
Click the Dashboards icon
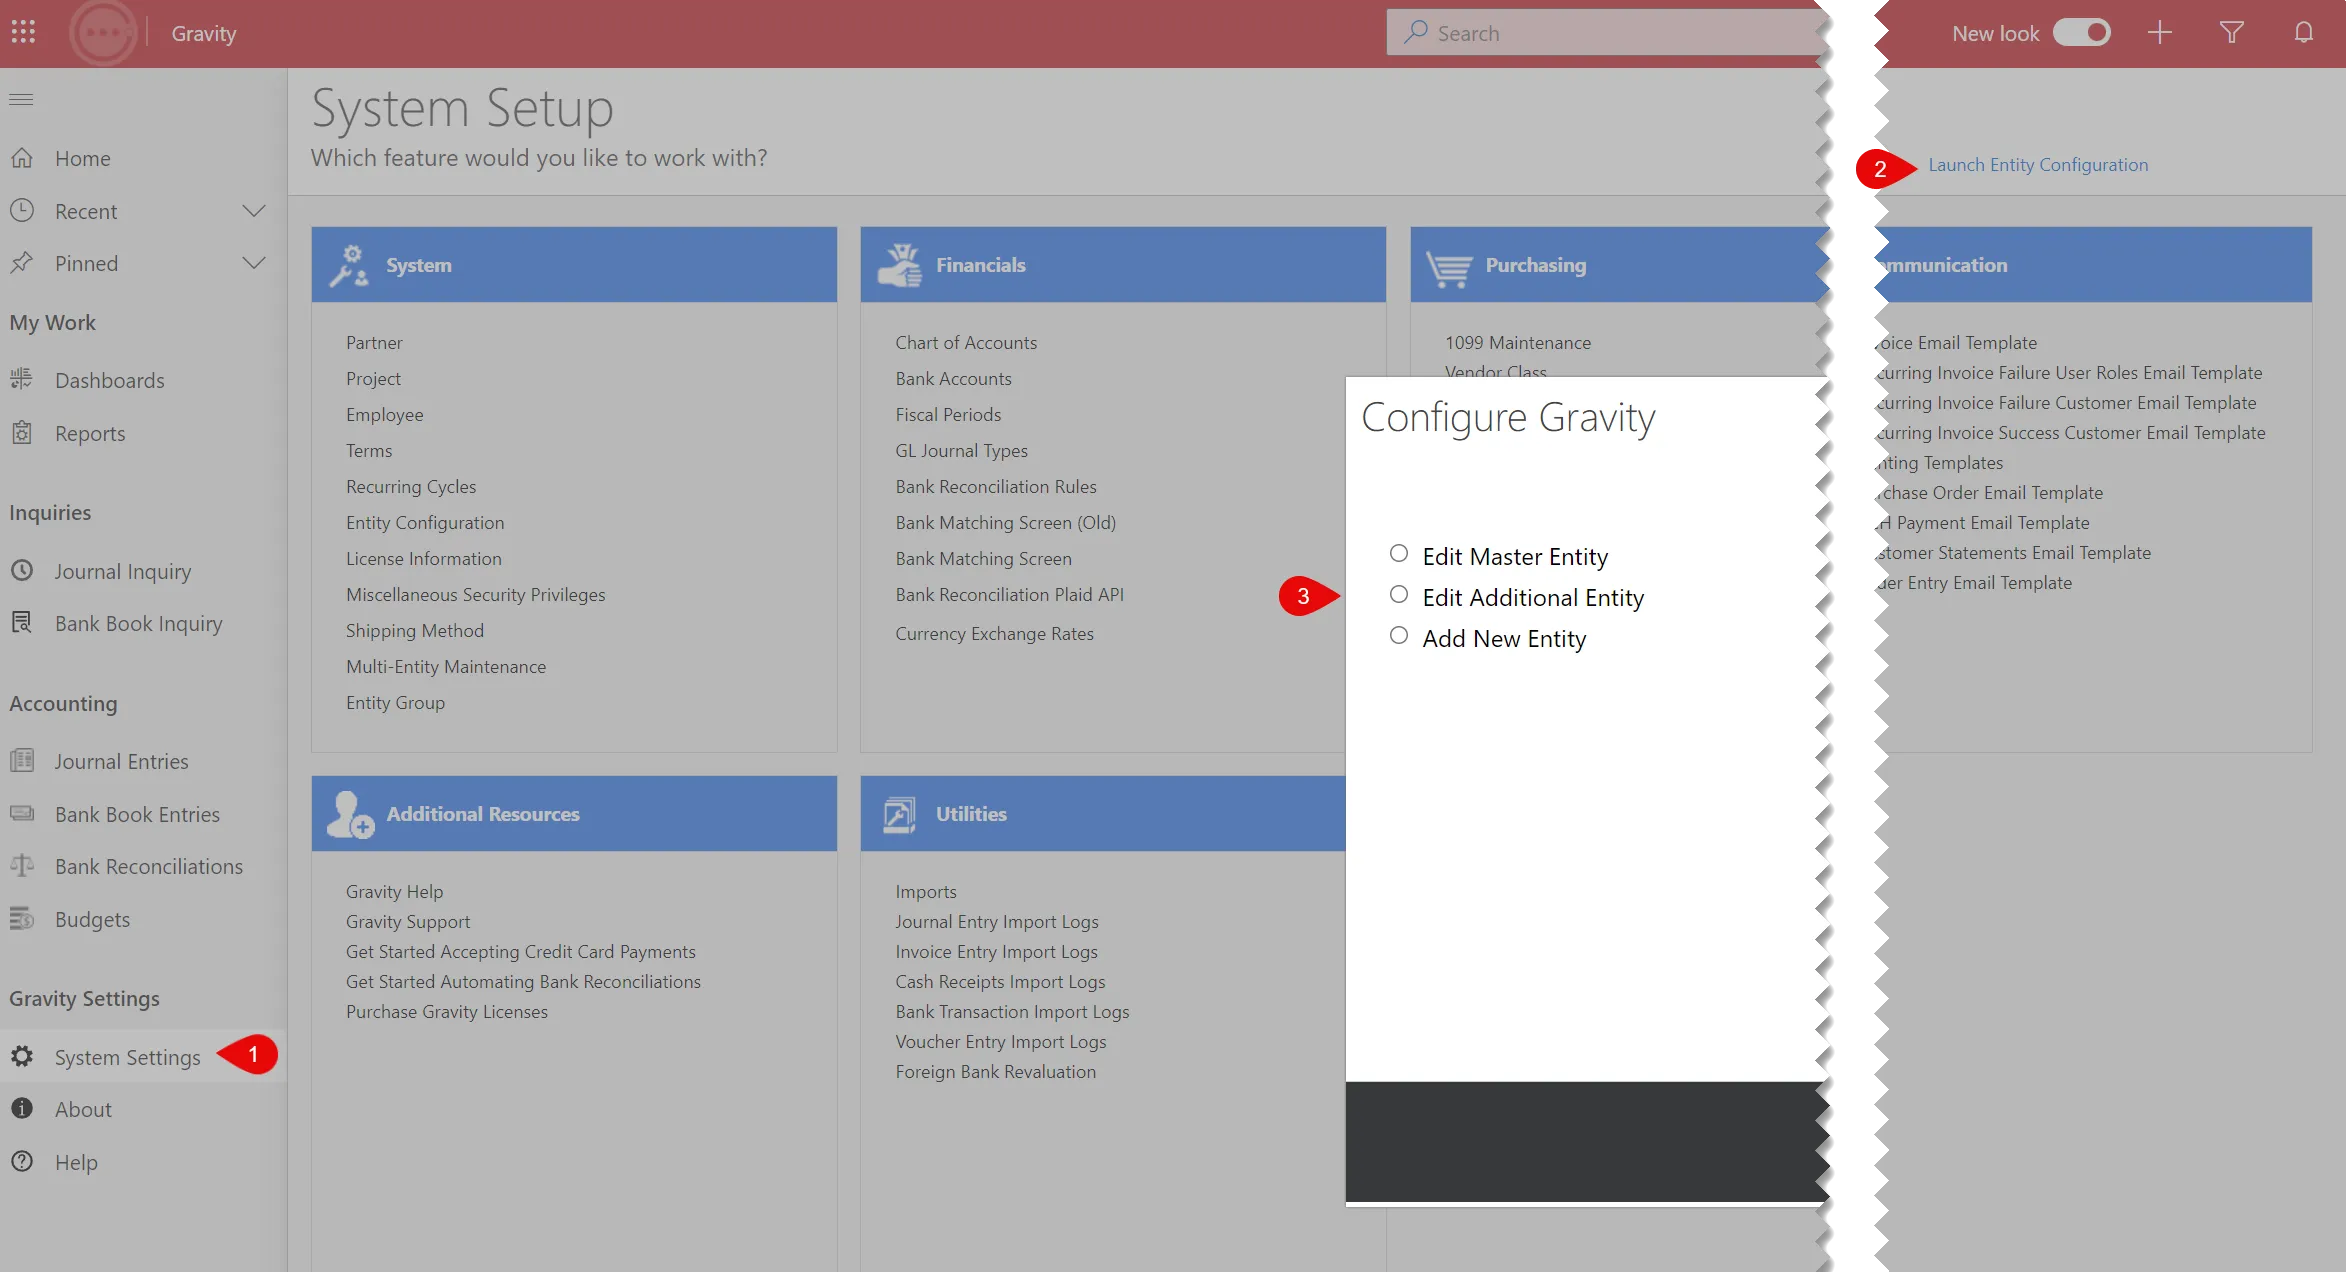(x=22, y=380)
